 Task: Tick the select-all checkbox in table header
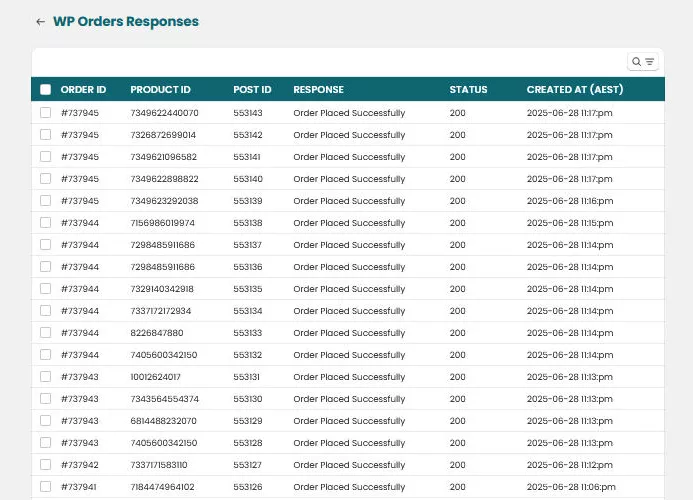[46, 90]
